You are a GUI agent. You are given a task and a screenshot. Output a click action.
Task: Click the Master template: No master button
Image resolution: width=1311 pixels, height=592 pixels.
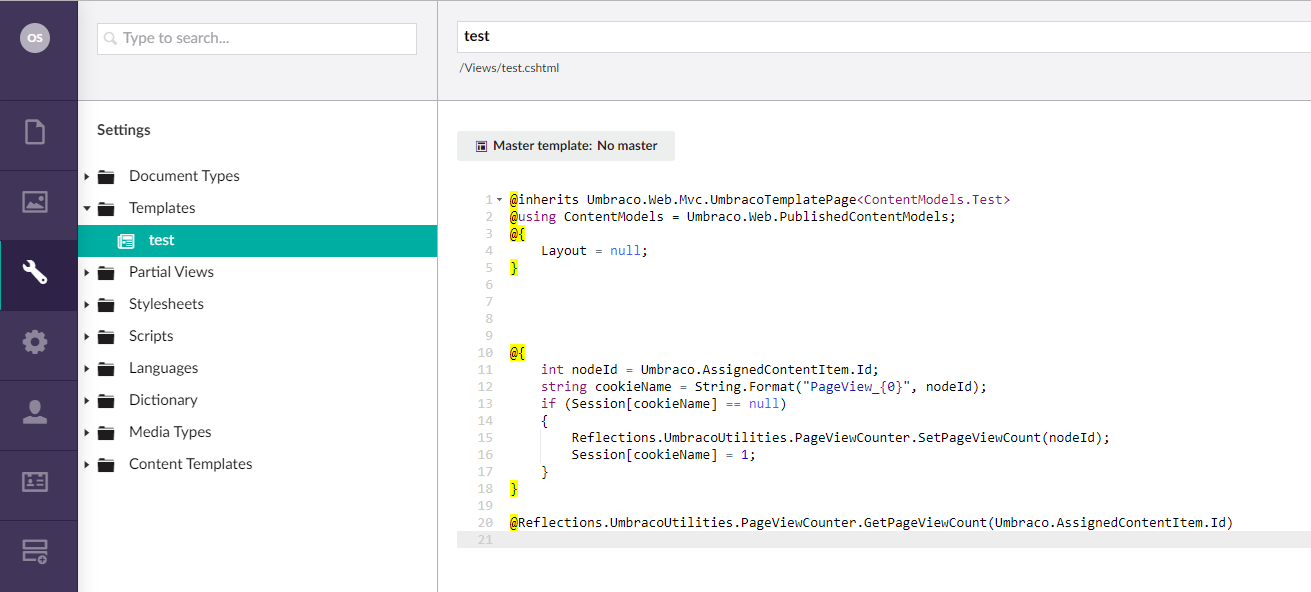tap(566, 146)
